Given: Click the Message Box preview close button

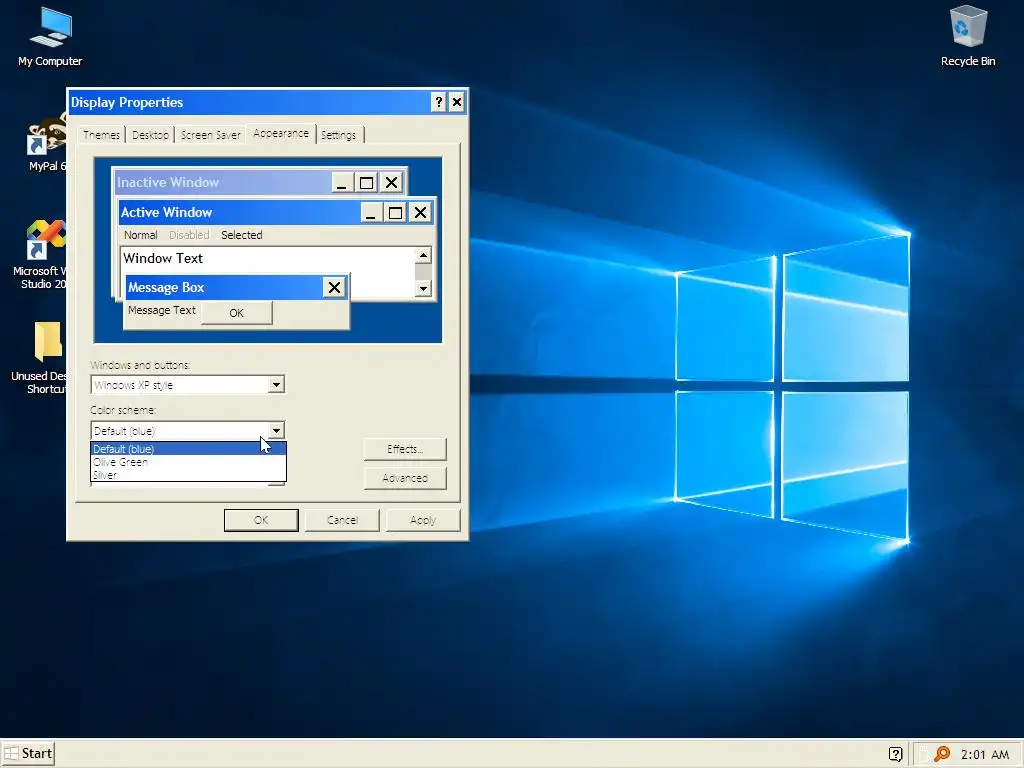Looking at the screenshot, I should point(334,287).
